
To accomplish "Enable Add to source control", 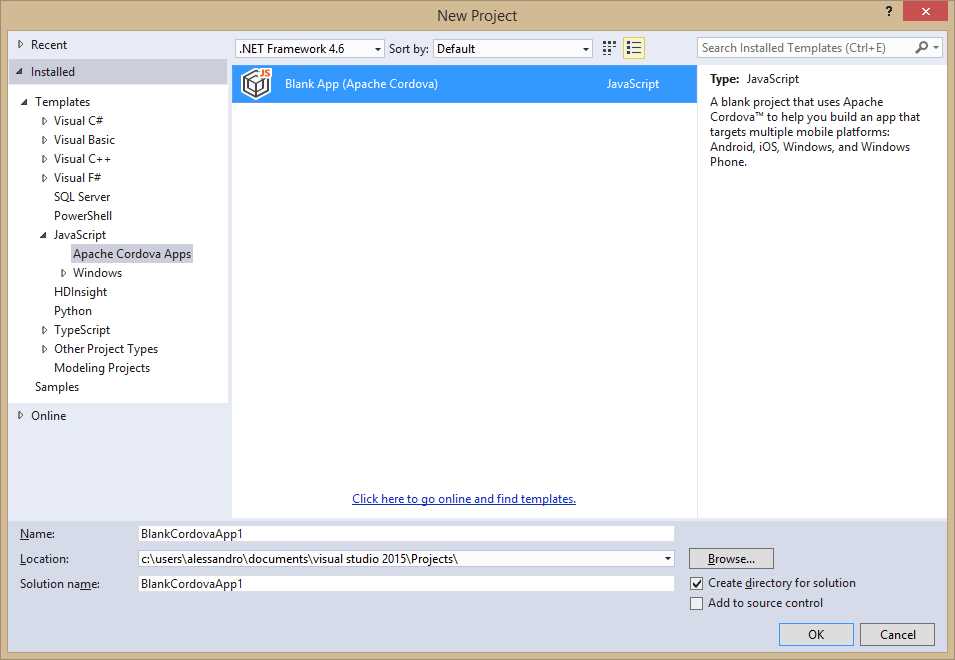I will pyautogui.click(x=695, y=603).
